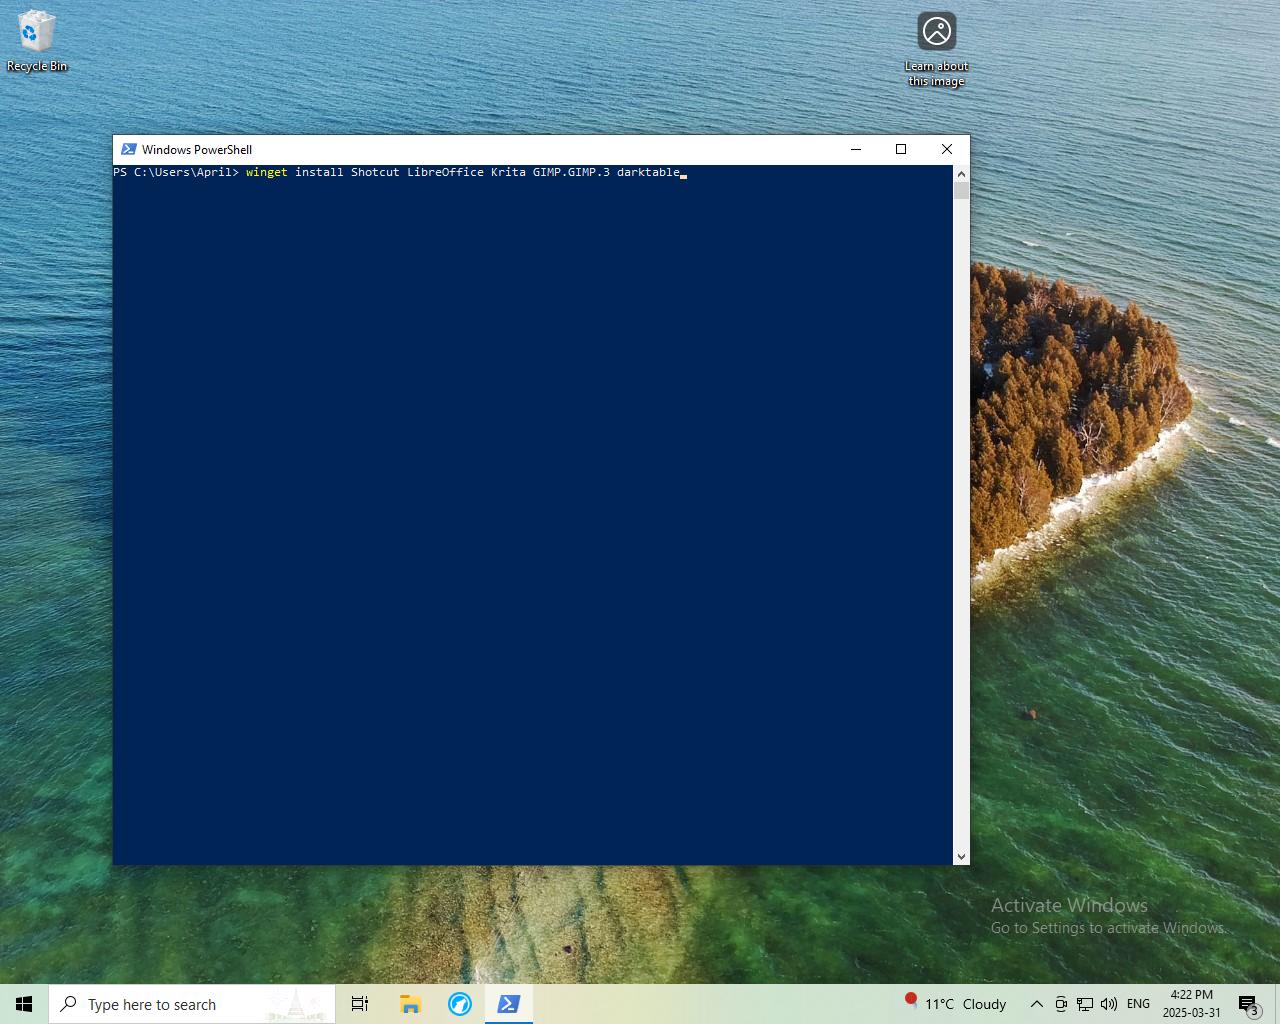The image size is (1280, 1024).
Task: Click the taskbar search box
Action: (192, 1004)
